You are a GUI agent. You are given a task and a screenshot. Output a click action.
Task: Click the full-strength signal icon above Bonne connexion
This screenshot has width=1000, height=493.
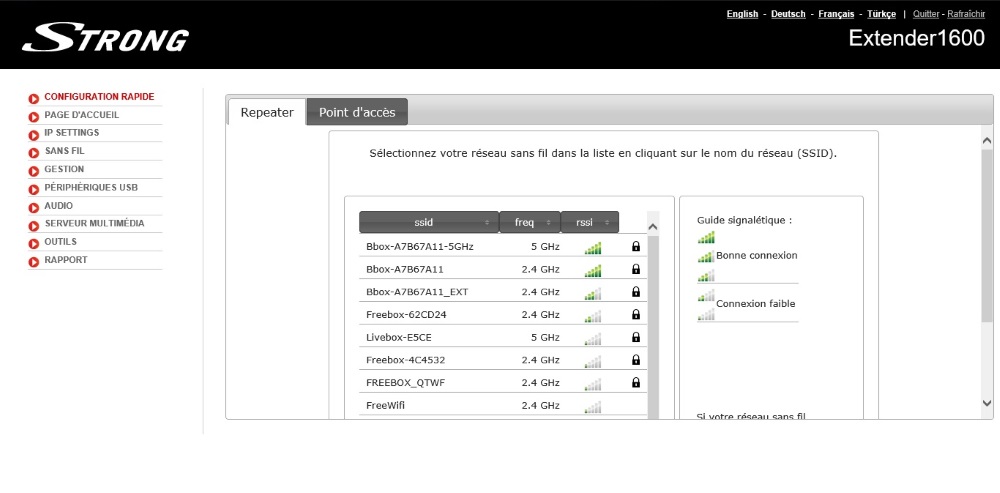coord(705,237)
